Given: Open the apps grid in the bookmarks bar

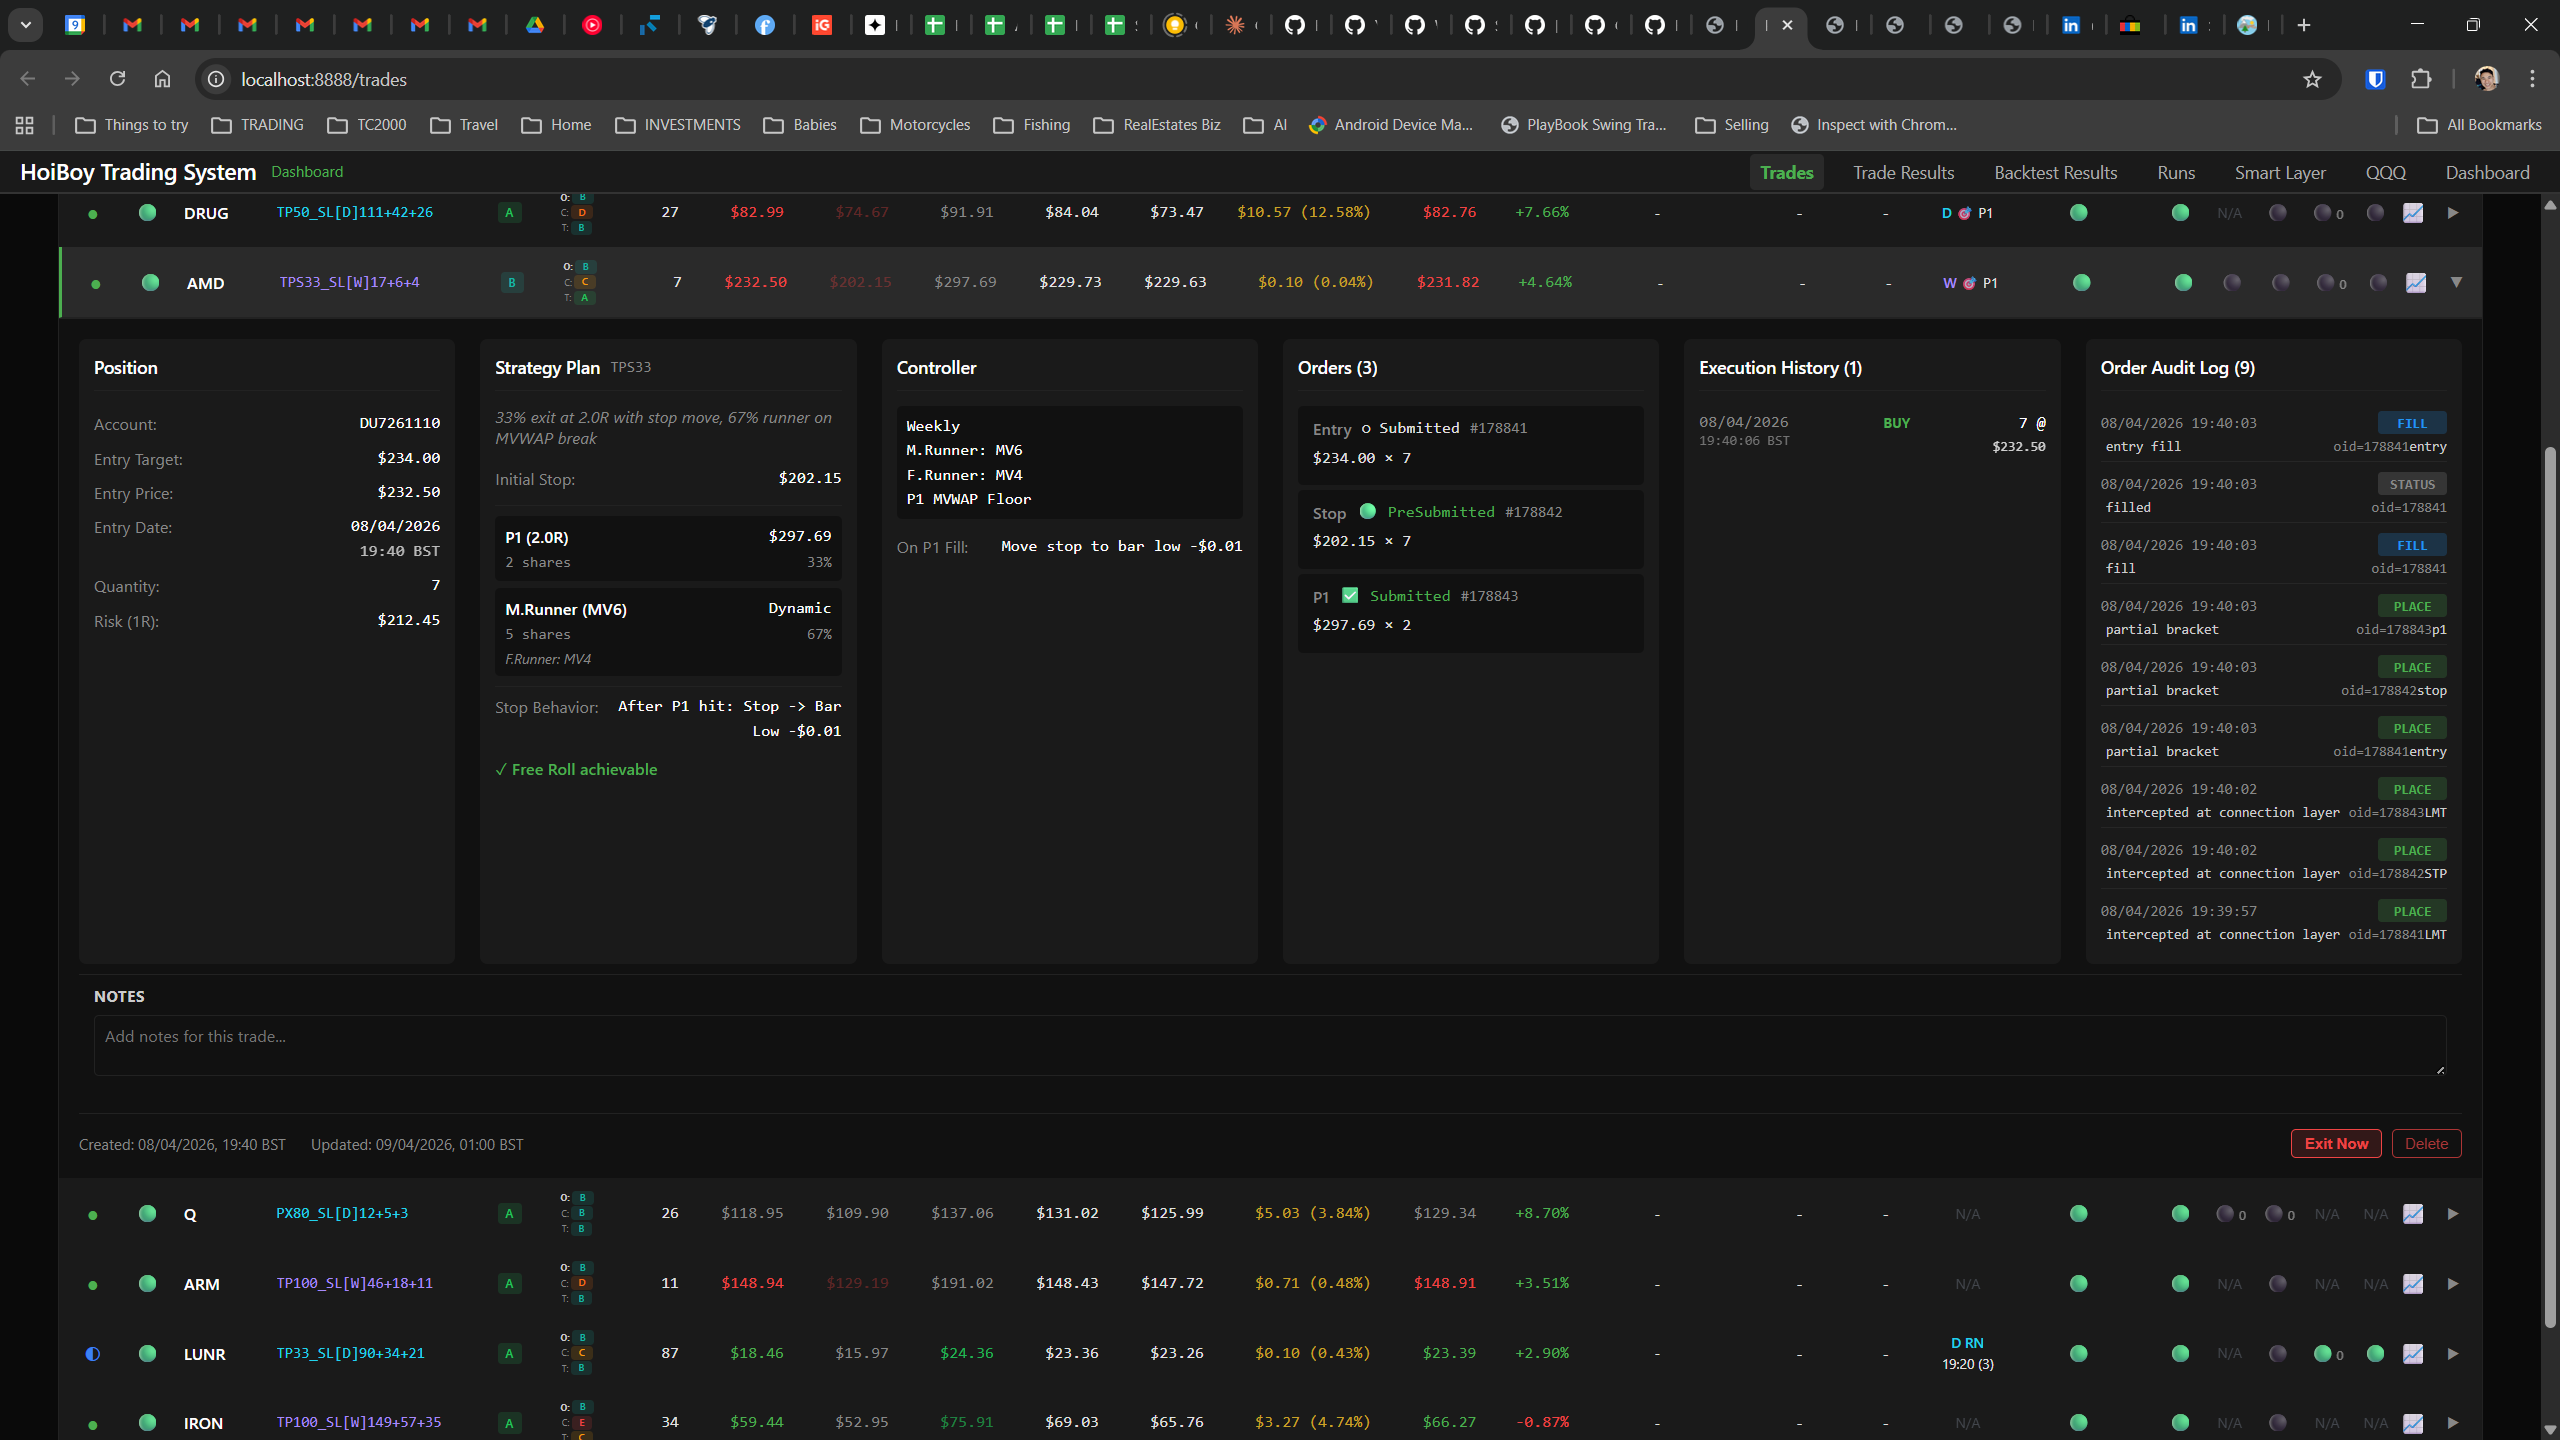Looking at the screenshot, I should click(x=25, y=125).
